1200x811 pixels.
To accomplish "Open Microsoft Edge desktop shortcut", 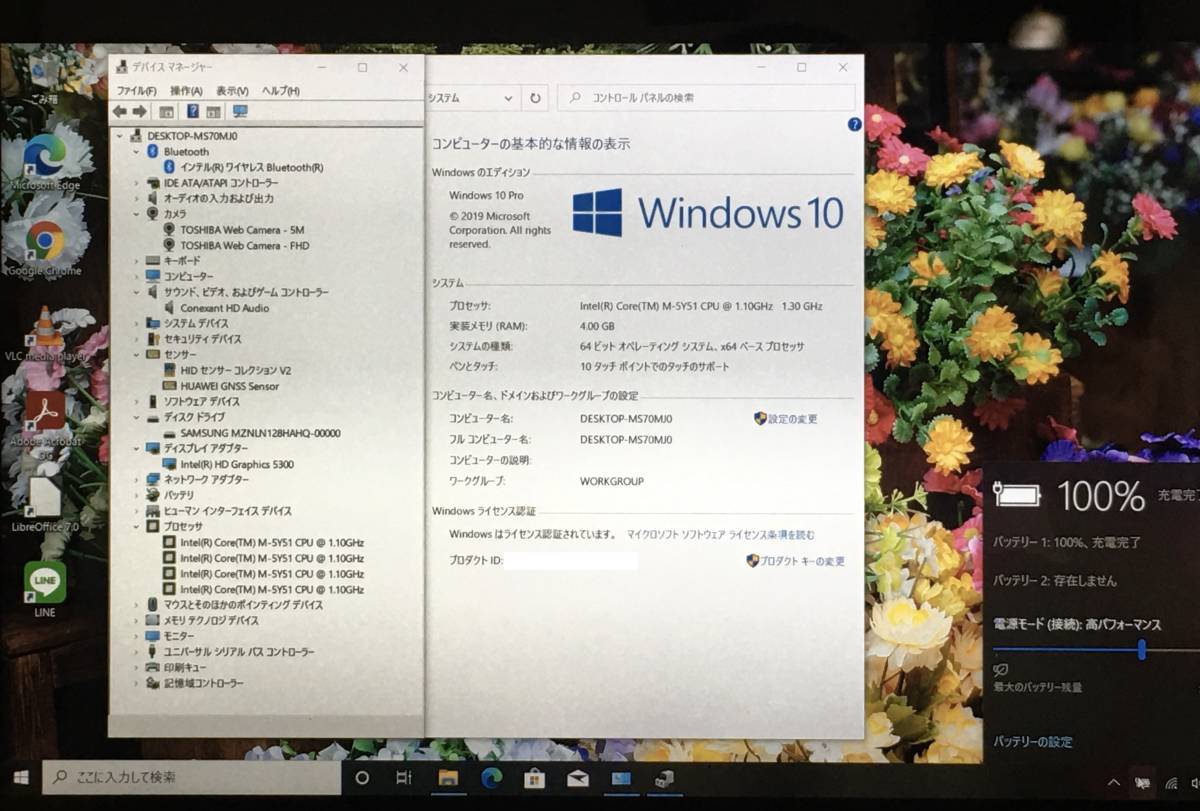I will pos(45,160).
